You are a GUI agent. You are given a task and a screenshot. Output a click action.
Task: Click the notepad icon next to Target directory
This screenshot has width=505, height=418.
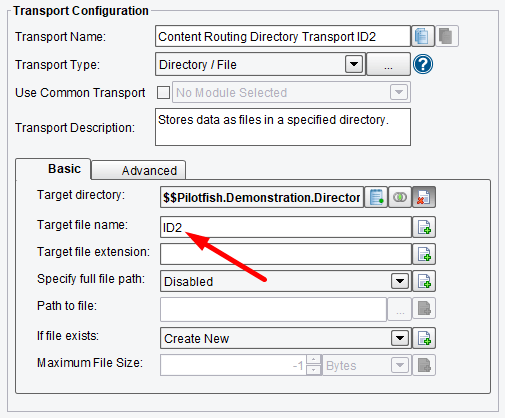(x=376, y=197)
